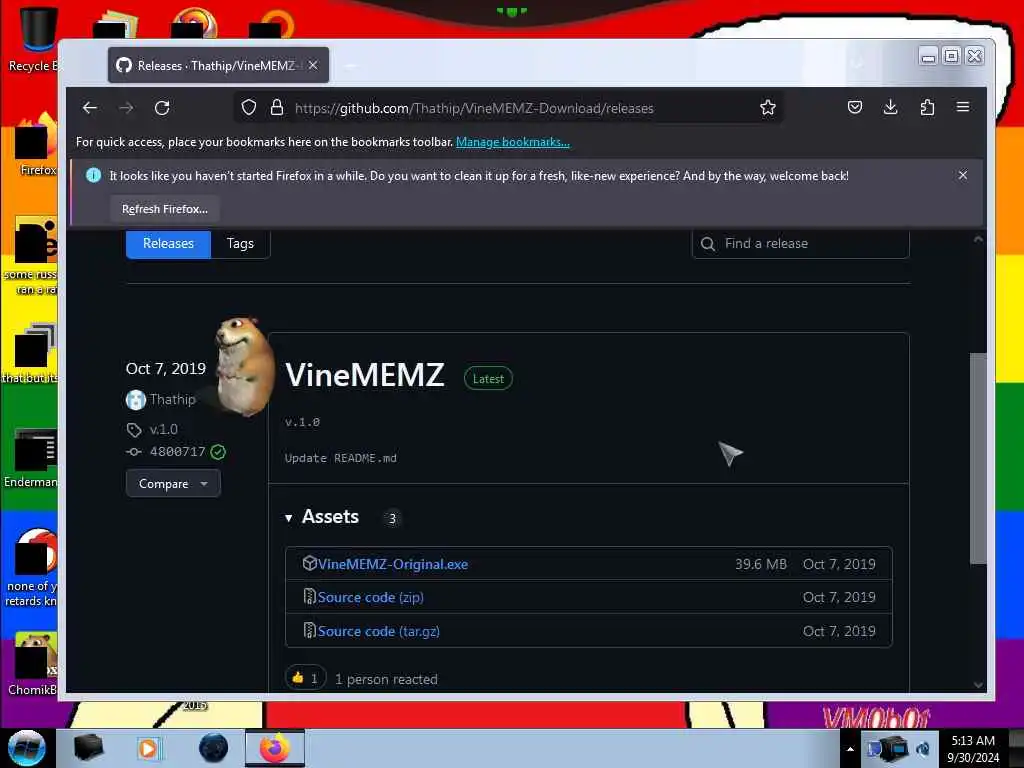Open the Firefox hamburger menu
This screenshot has width=1024, height=768.
pyautogui.click(x=963, y=107)
